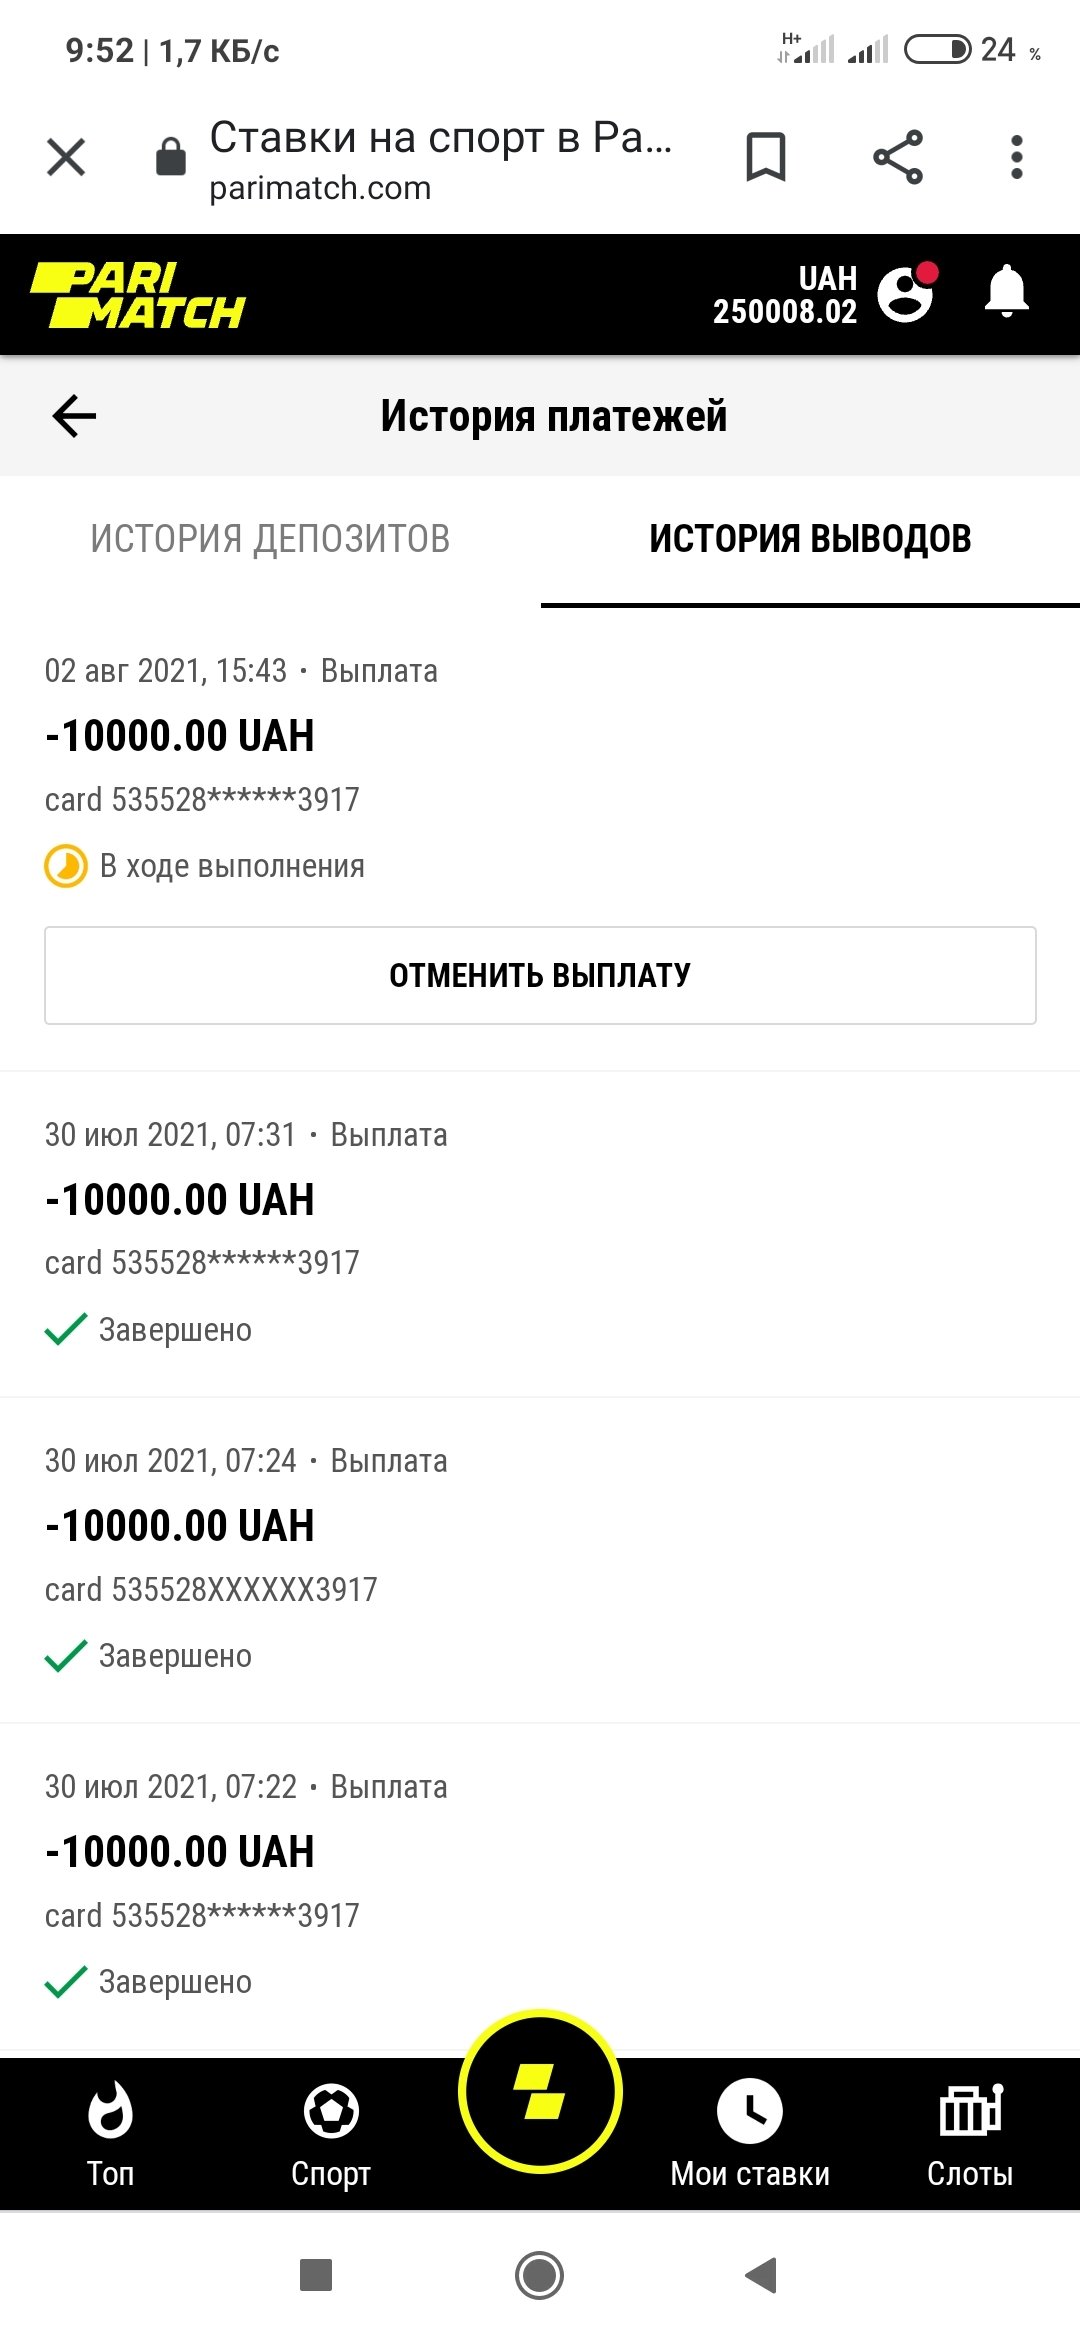Select История выводов tab
This screenshot has width=1080, height=2340.
[x=810, y=539]
